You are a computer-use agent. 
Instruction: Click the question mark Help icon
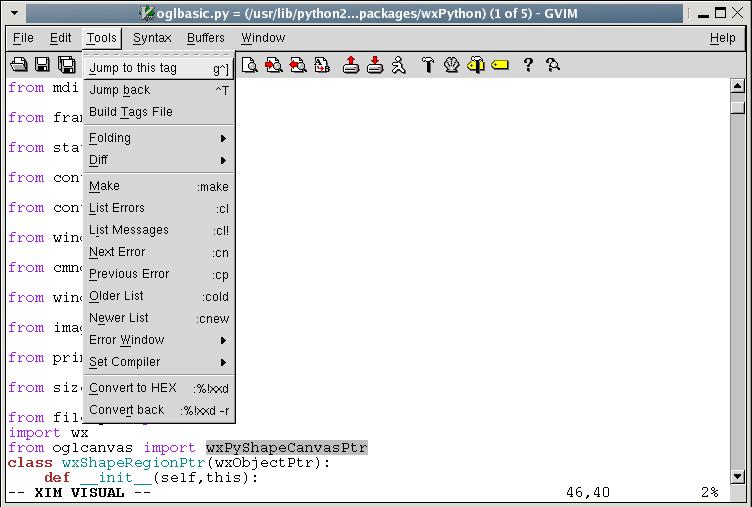528,65
